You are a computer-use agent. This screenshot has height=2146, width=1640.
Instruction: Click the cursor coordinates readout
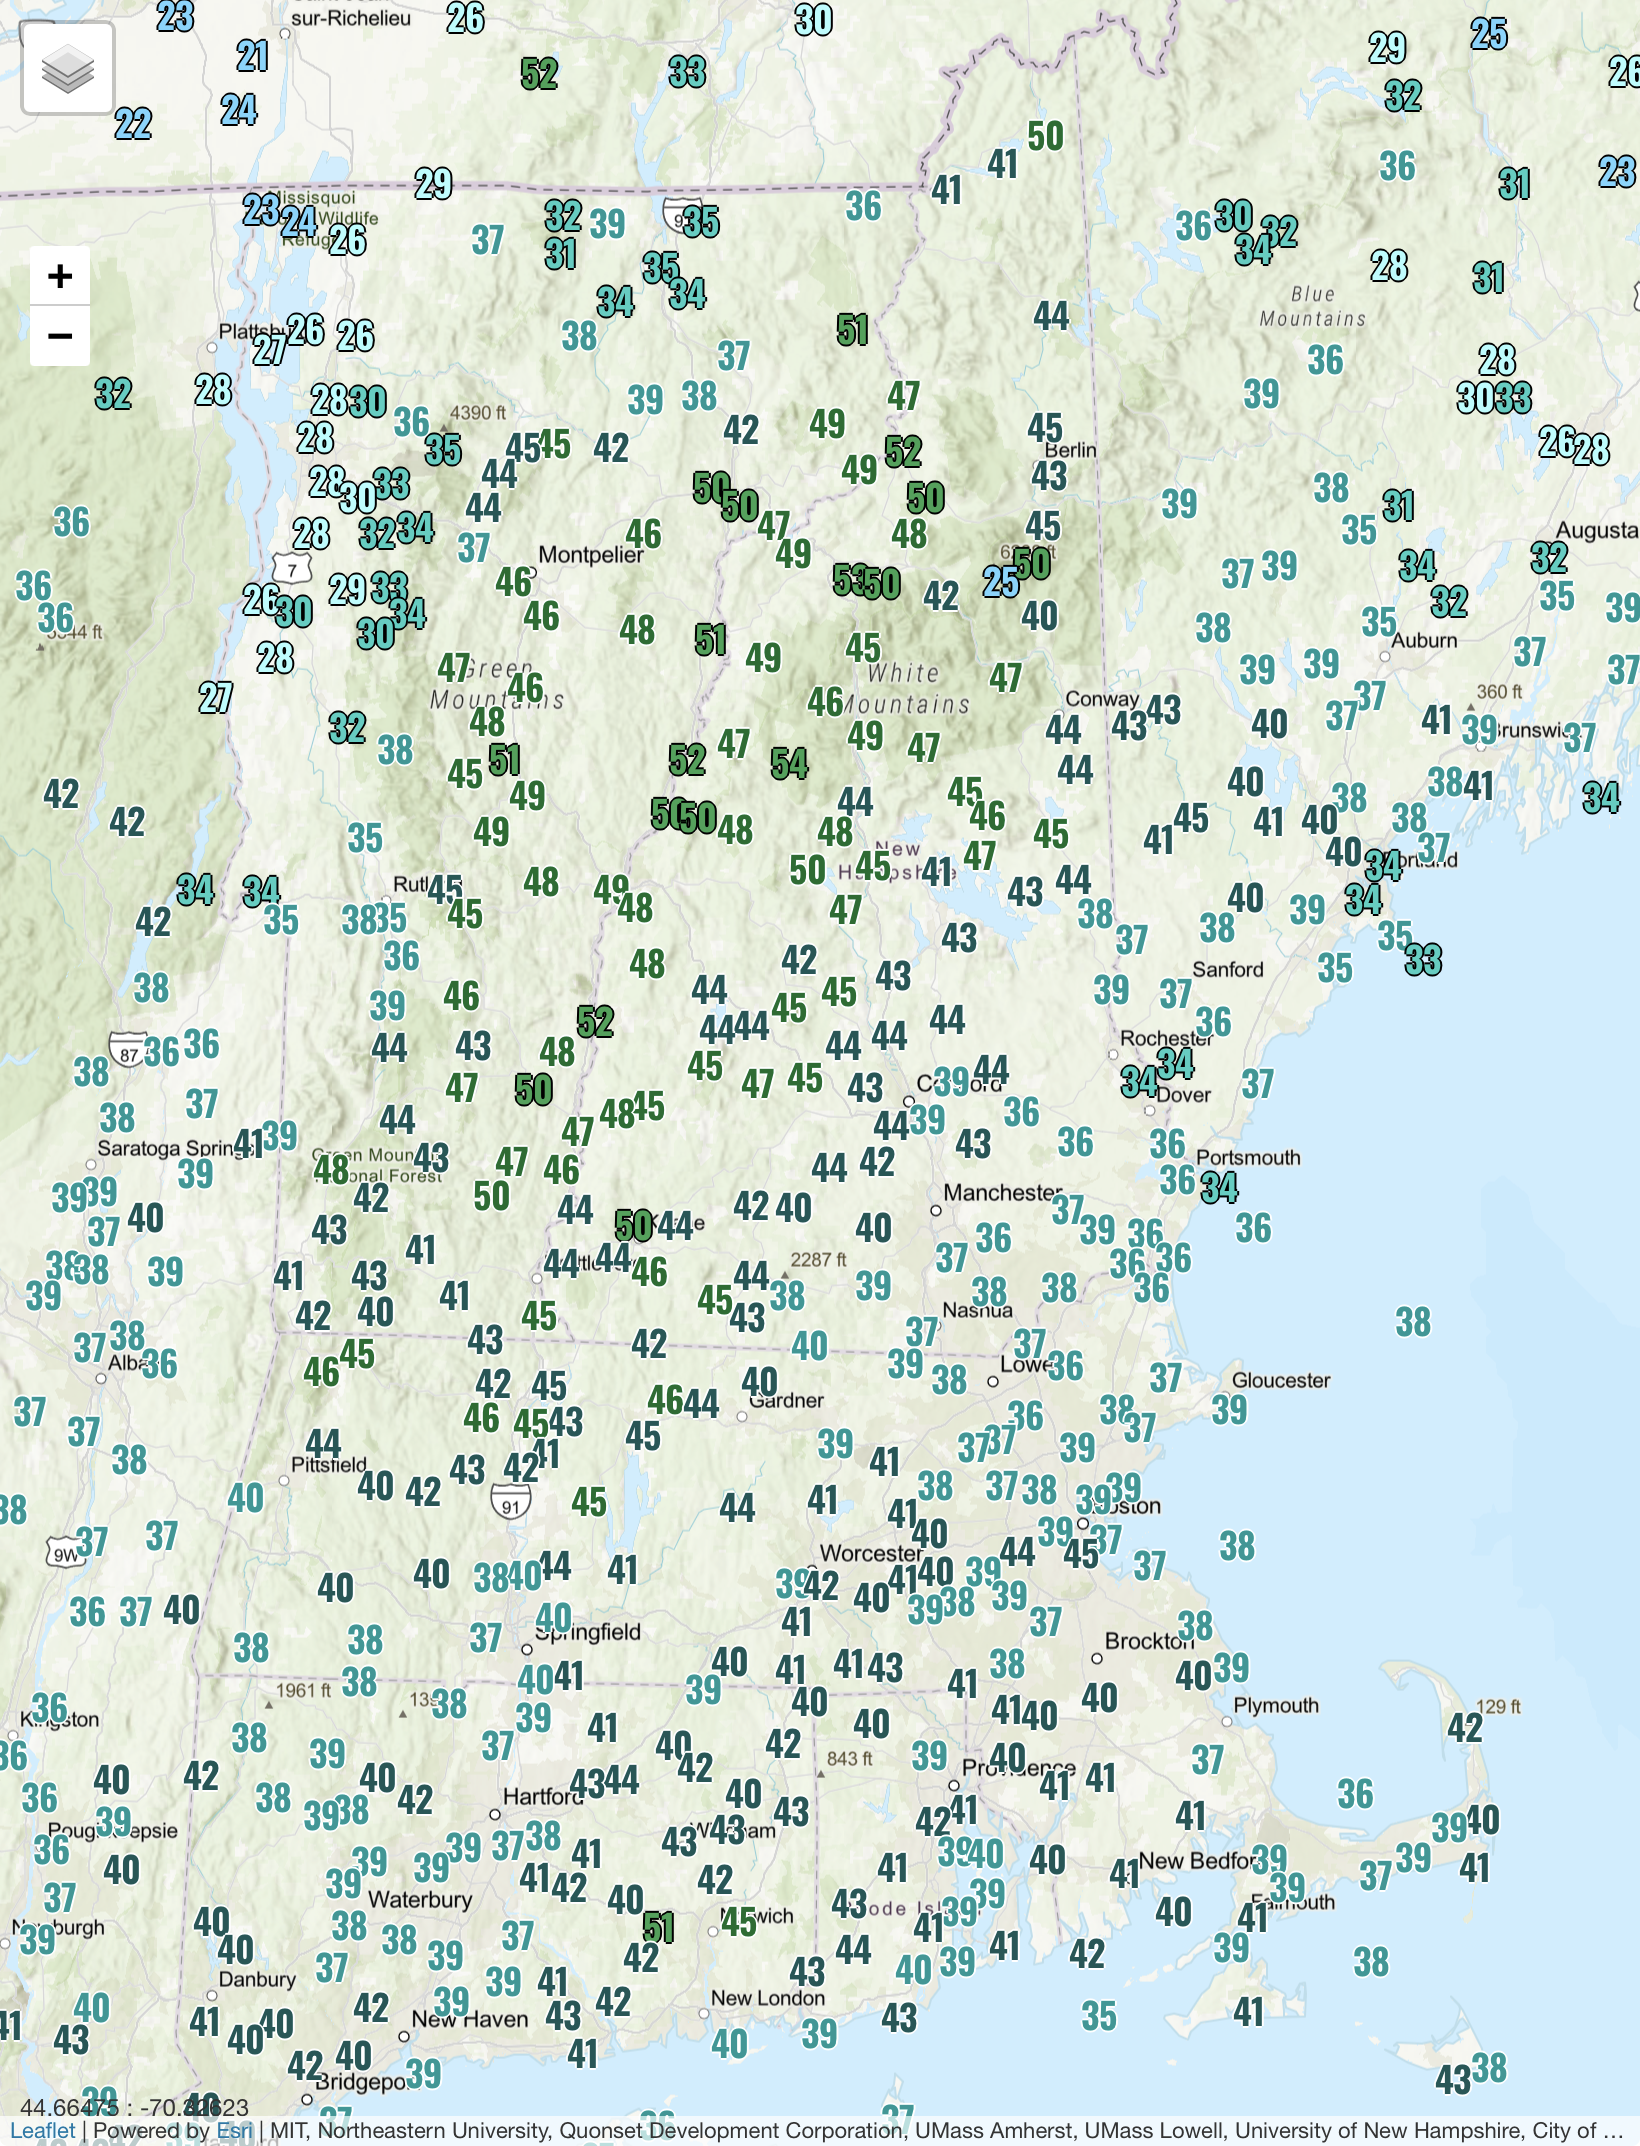[x=134, y=2107]
